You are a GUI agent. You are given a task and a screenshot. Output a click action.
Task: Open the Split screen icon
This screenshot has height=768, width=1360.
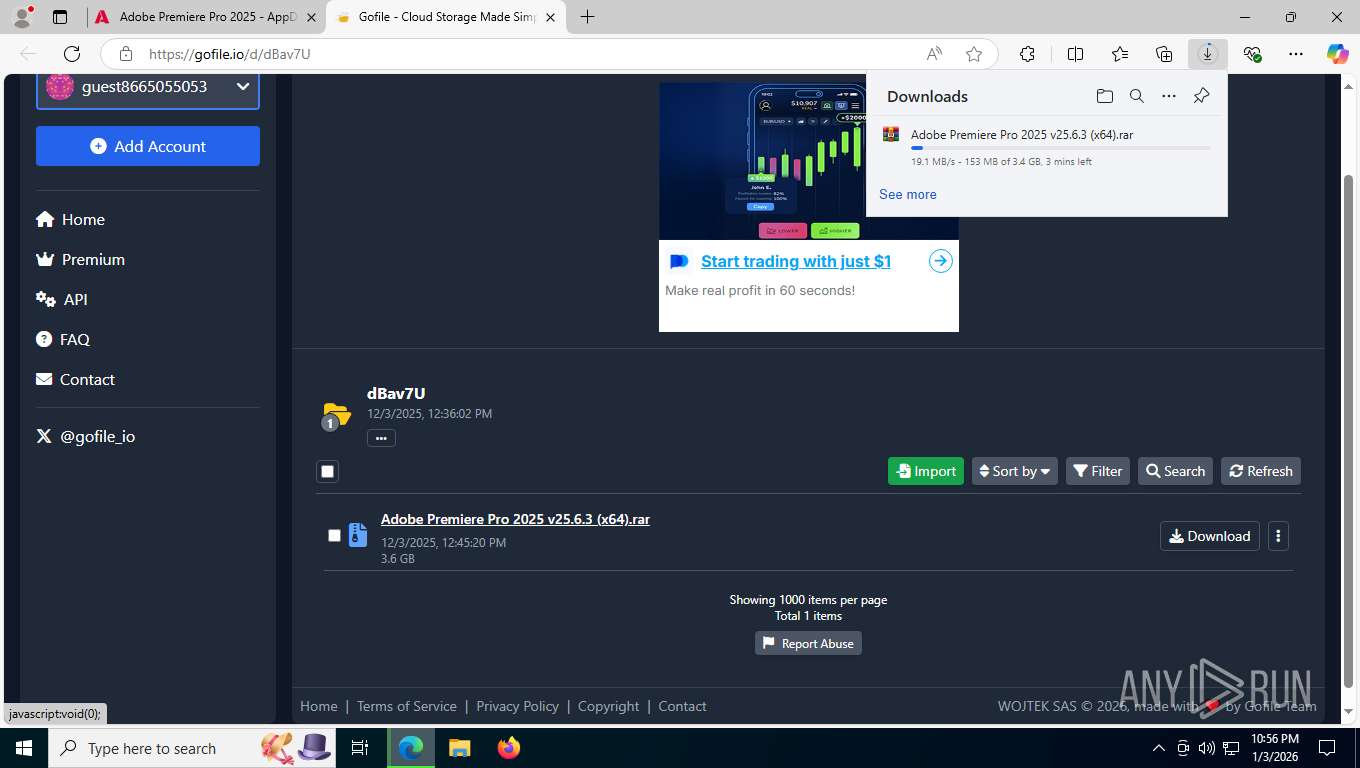[x=1076, y=54]
